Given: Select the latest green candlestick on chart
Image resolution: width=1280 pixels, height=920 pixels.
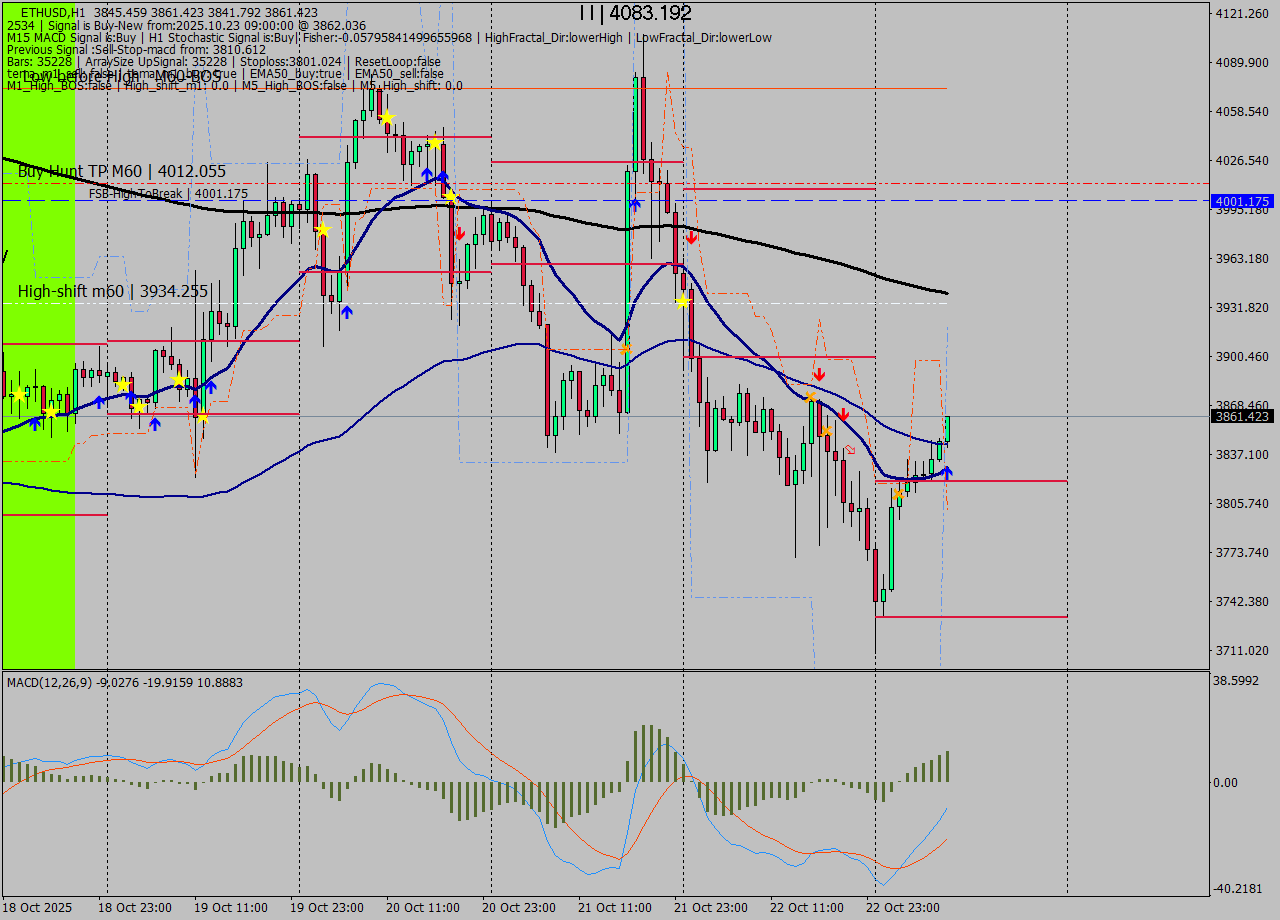Looking at the screenshot, I should tap(947, 430).
